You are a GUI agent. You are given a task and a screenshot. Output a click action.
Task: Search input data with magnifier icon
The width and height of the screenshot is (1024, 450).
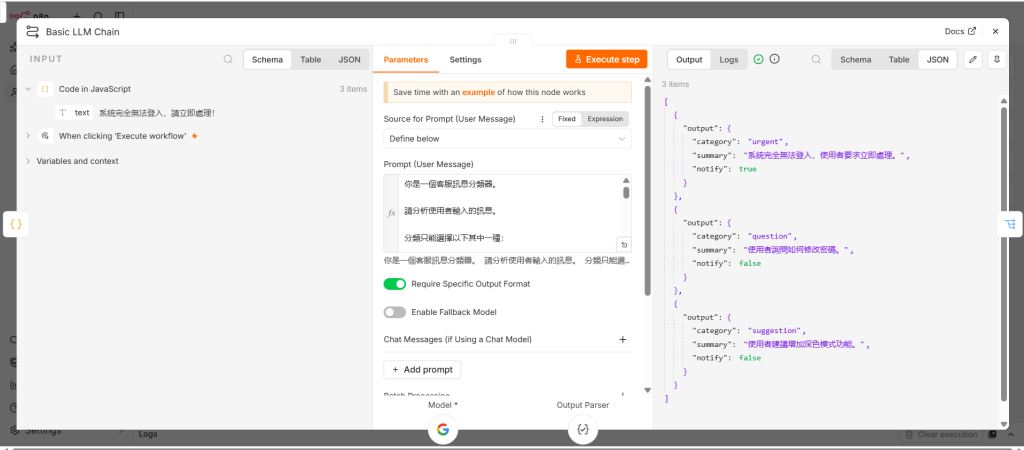228,59
